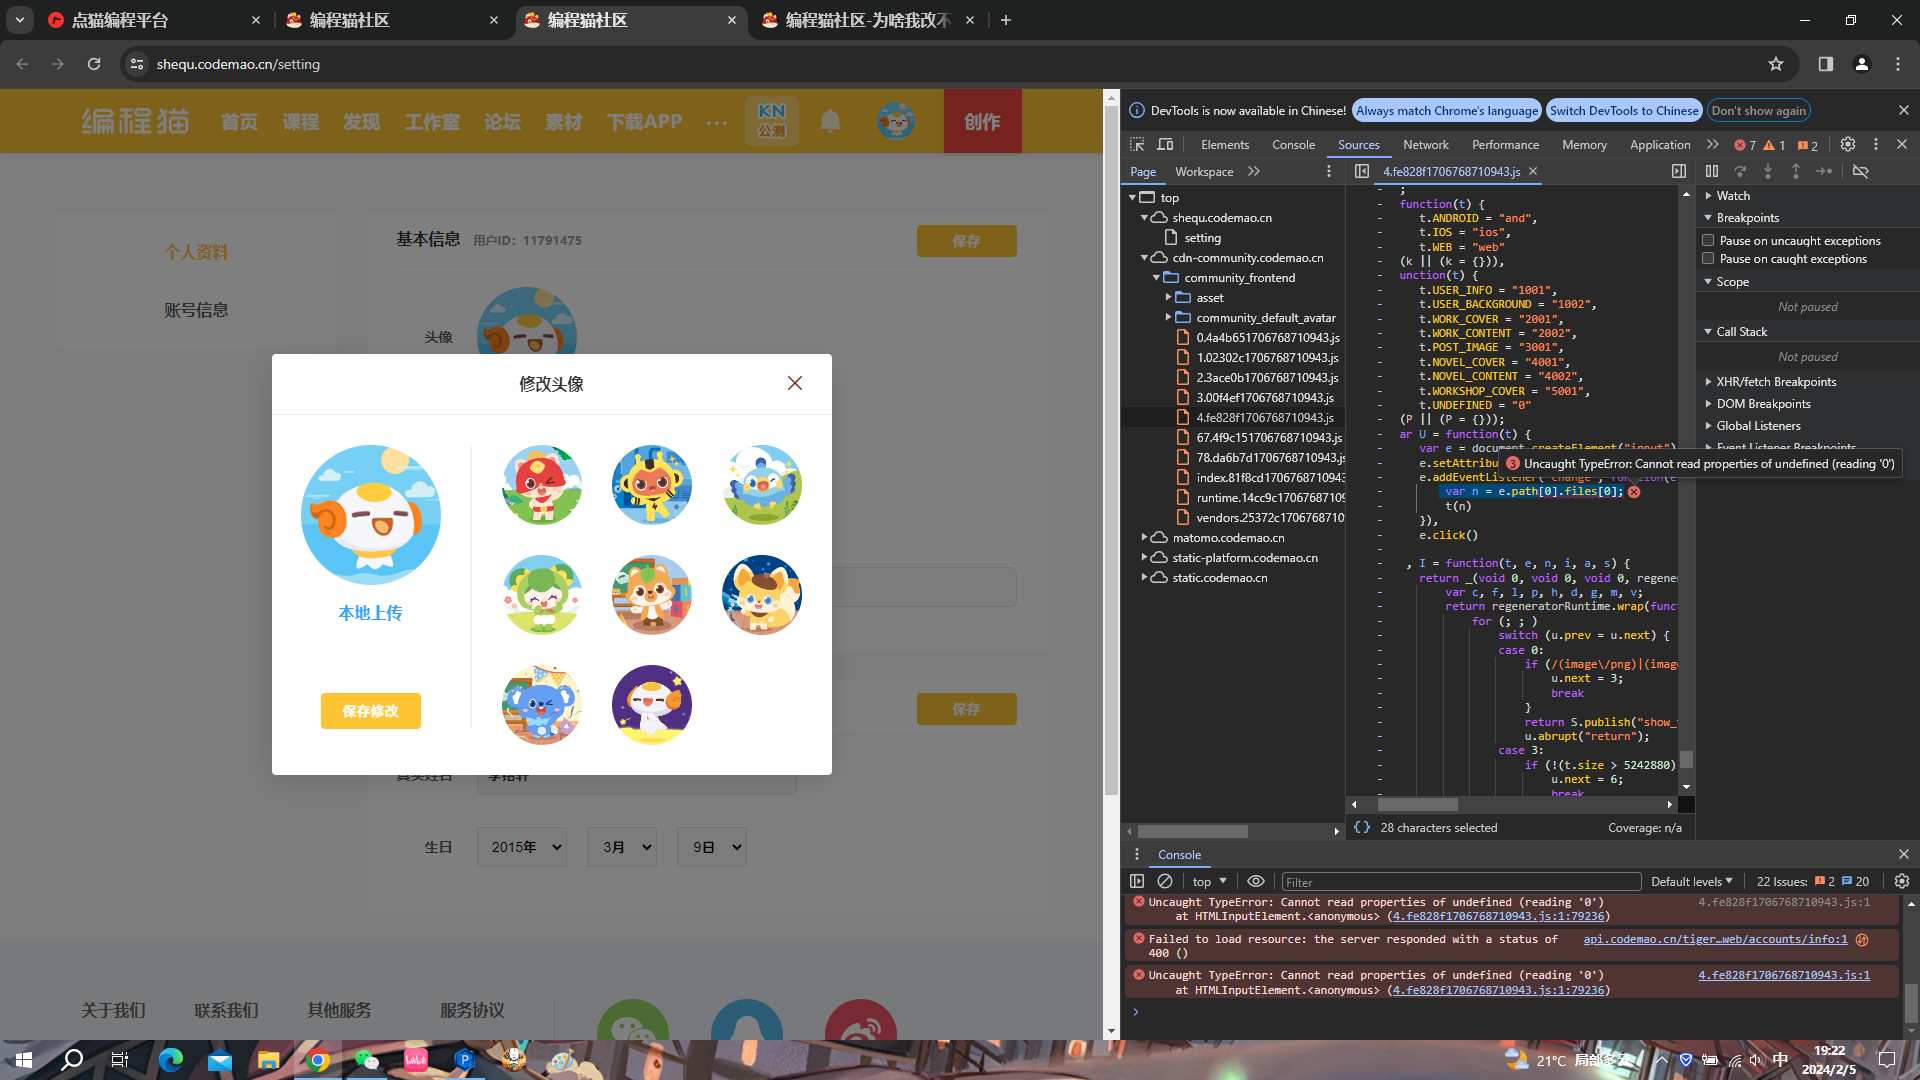The height and width of the screenshot is (1080, 1920).
Task: Select the green-haired character avatar
Action: pyautogui.click(x=542, y=595)
